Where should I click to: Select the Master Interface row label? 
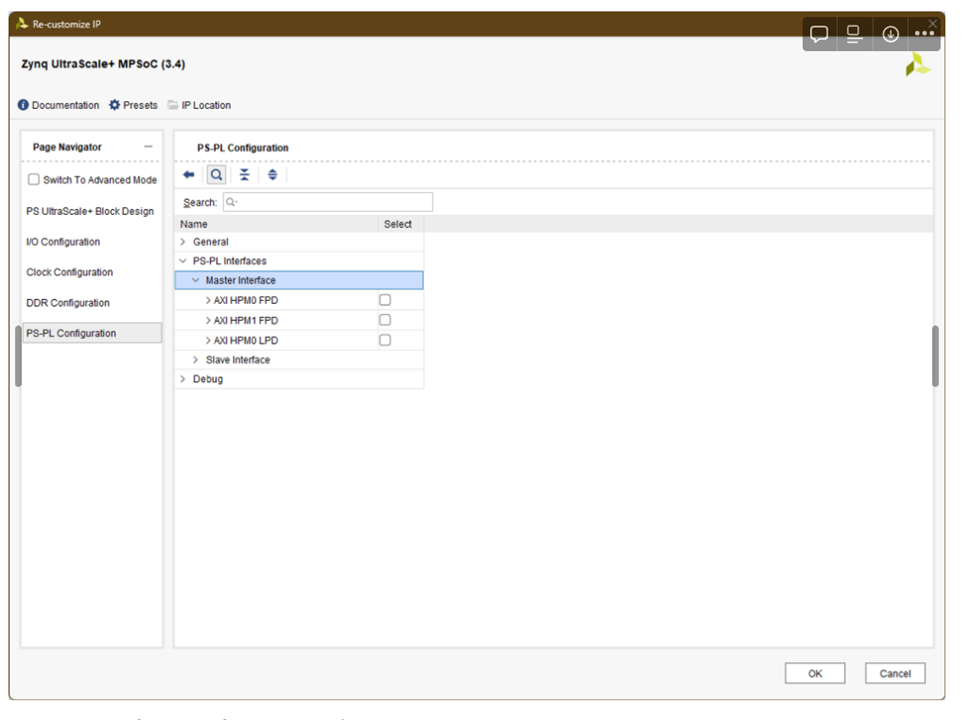240,281
